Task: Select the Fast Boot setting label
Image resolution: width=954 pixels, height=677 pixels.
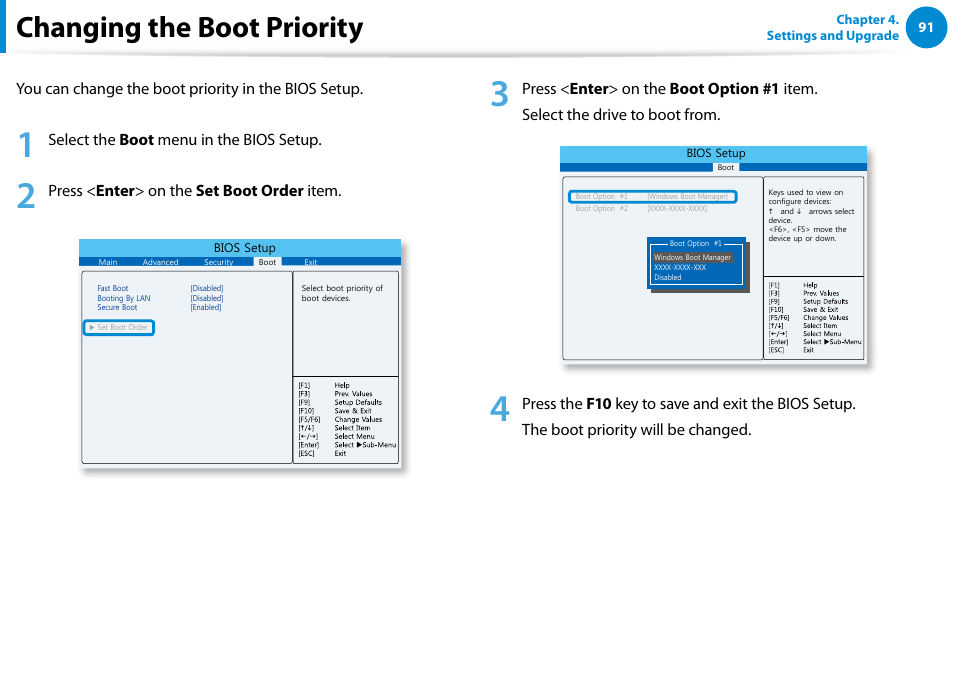Action: [113, 288]
